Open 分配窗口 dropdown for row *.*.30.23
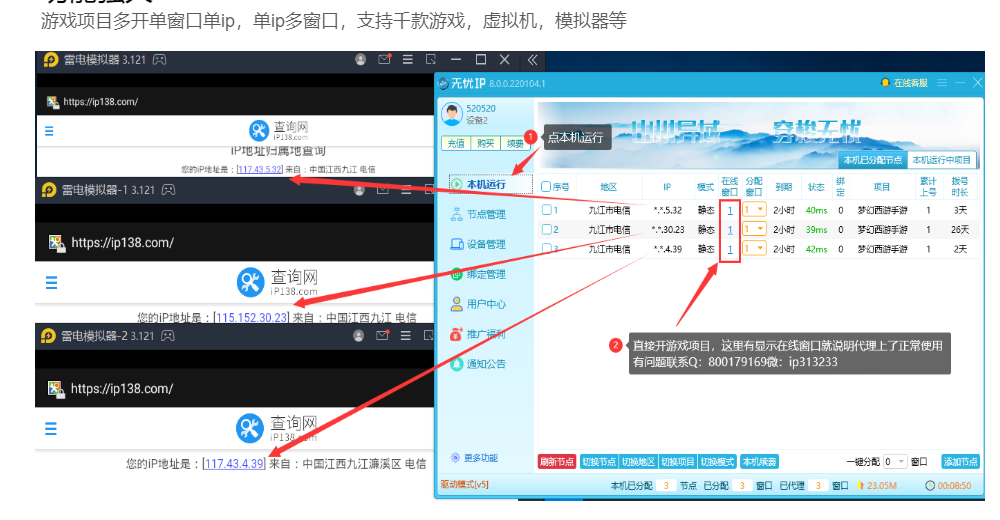Image resolution: width=1000 pixels, height=520 pixels. click(x=754, y=228)
